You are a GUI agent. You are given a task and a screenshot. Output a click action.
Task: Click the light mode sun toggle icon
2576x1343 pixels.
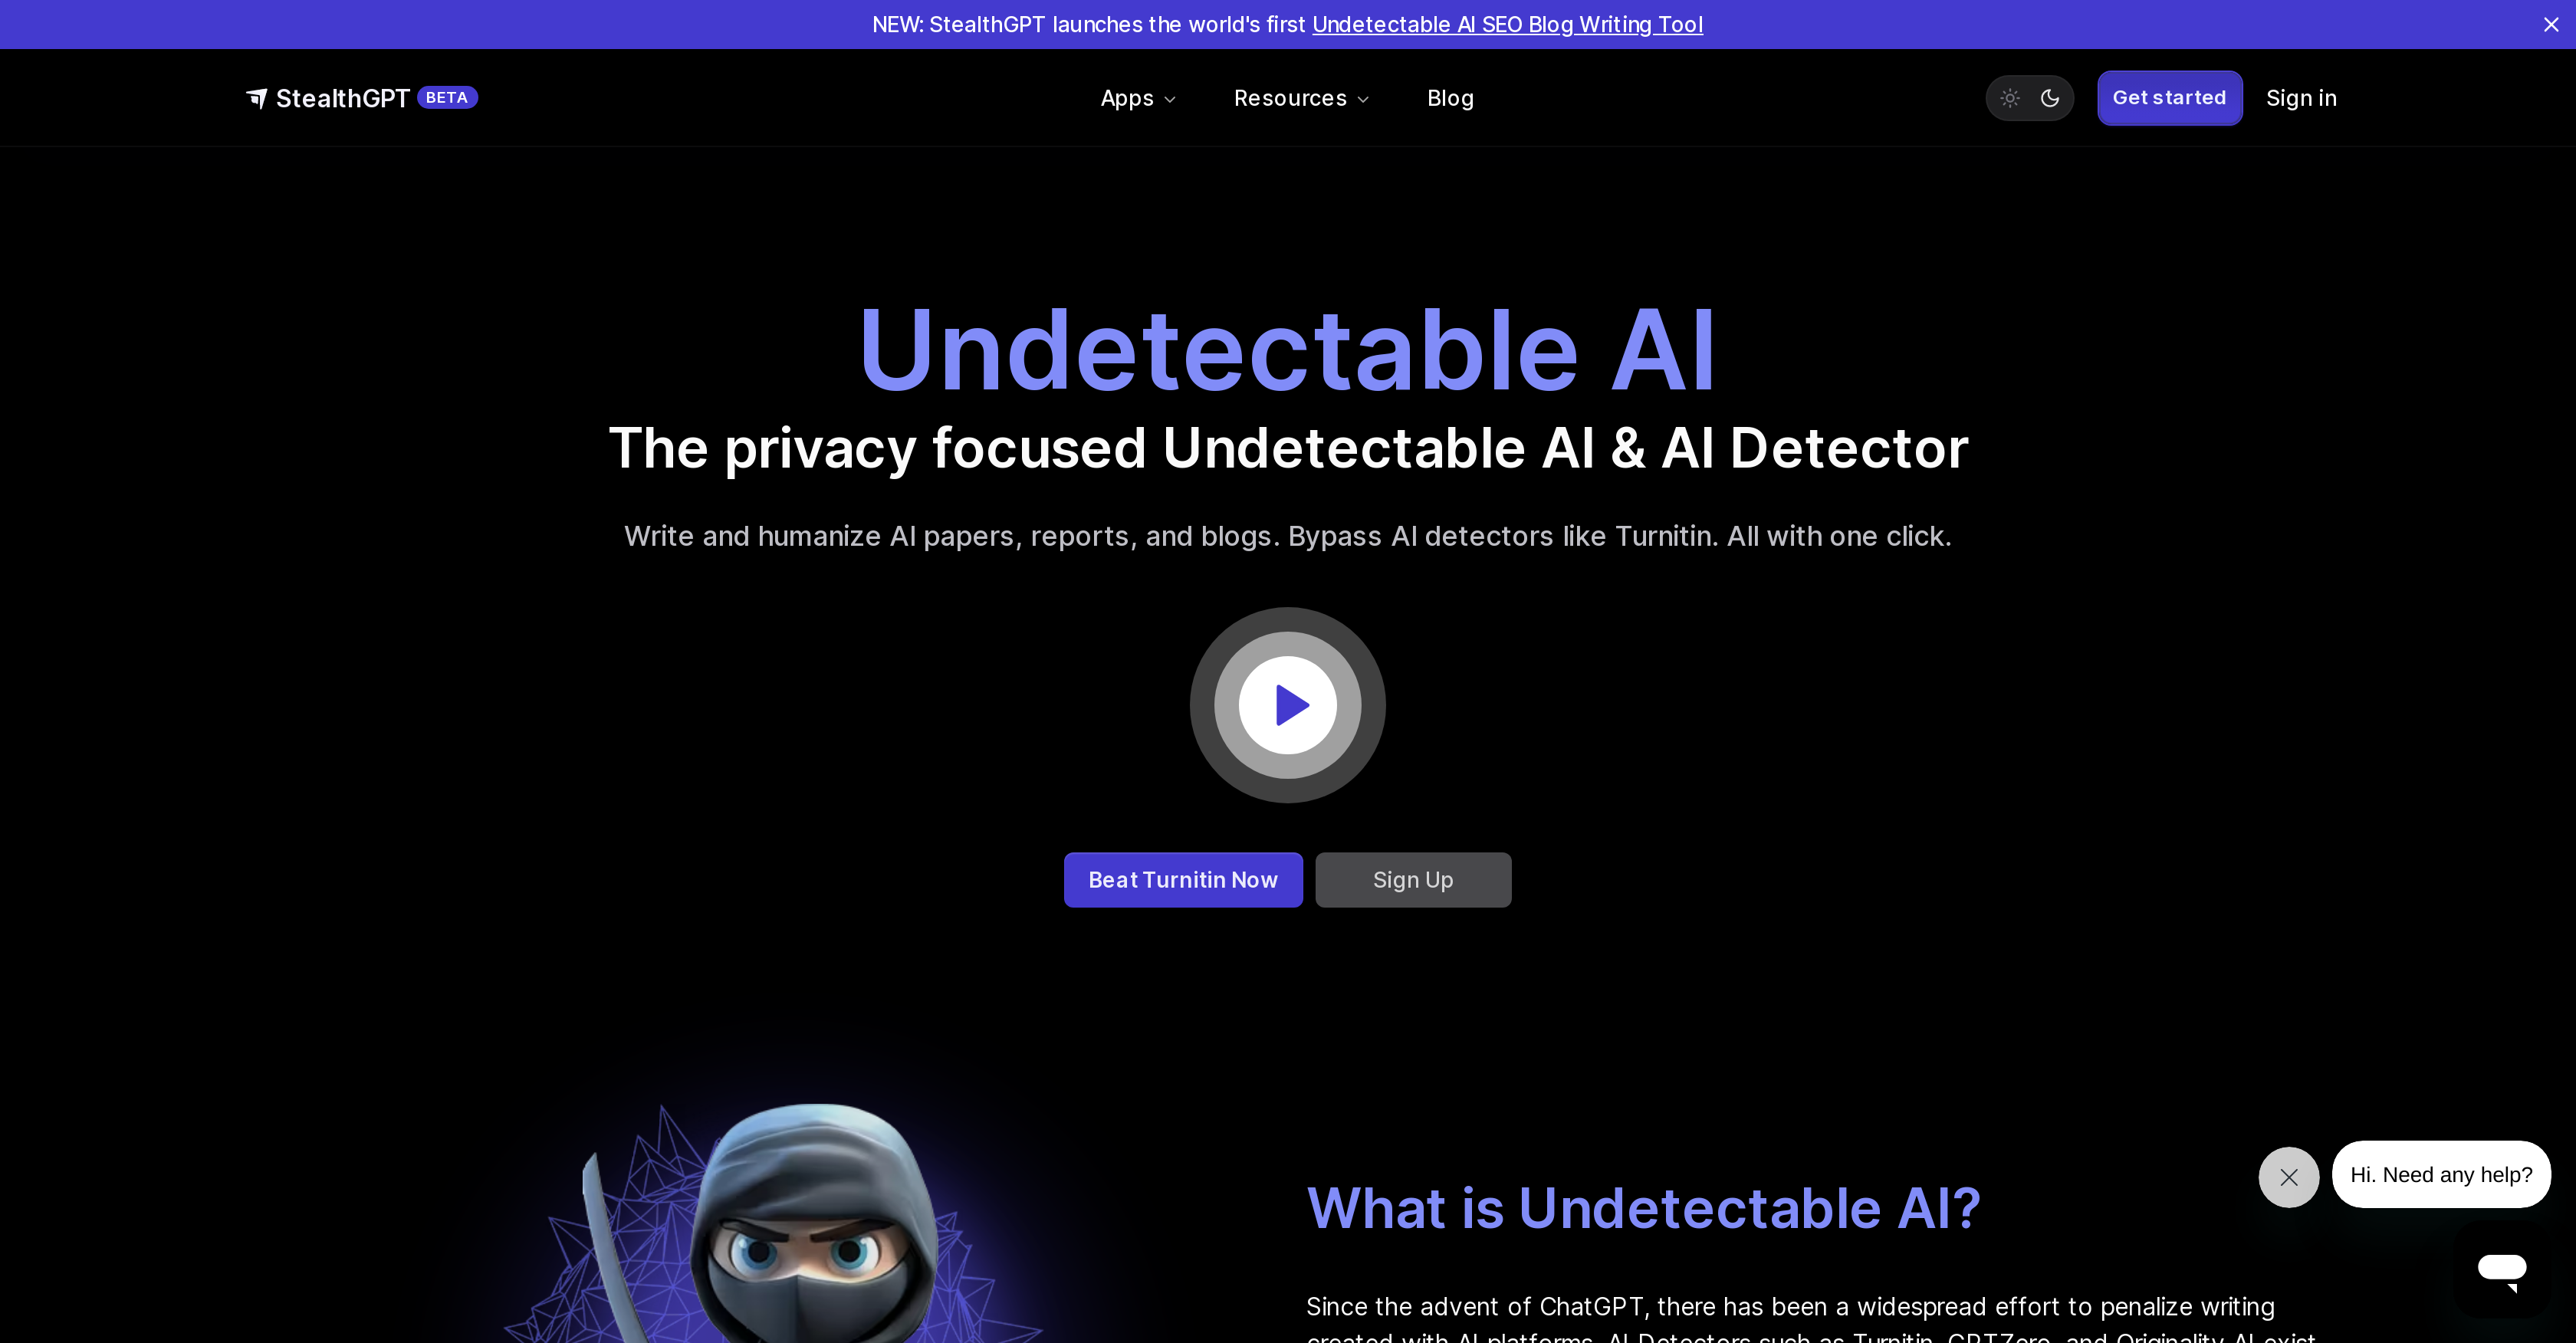pos(2007,97)
